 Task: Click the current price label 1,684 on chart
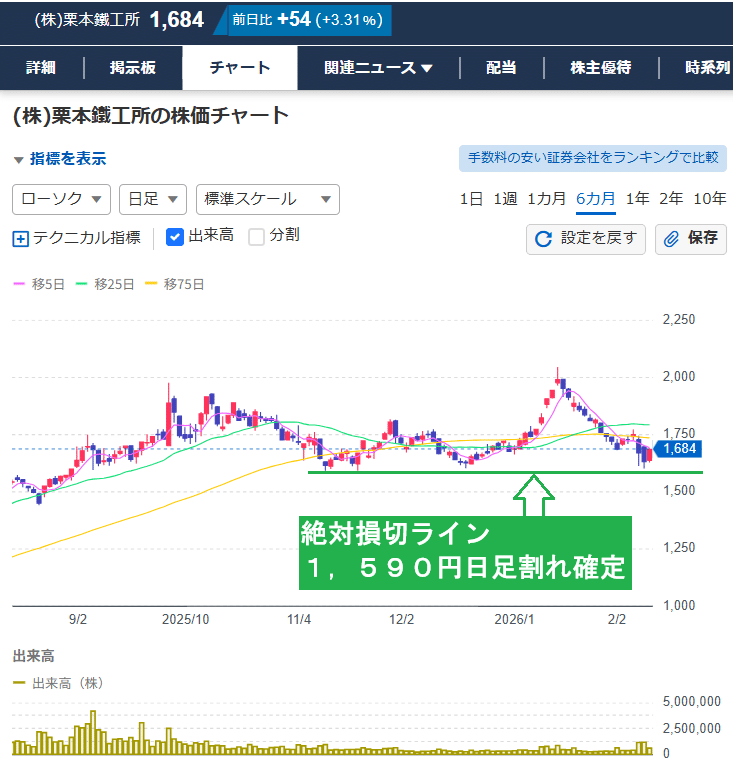point(679,449)
